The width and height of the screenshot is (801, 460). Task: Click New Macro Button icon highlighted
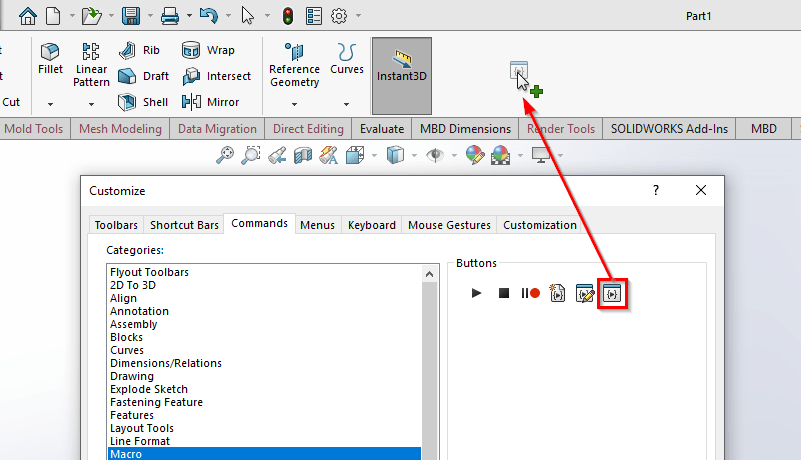click(x=612, y=293)
